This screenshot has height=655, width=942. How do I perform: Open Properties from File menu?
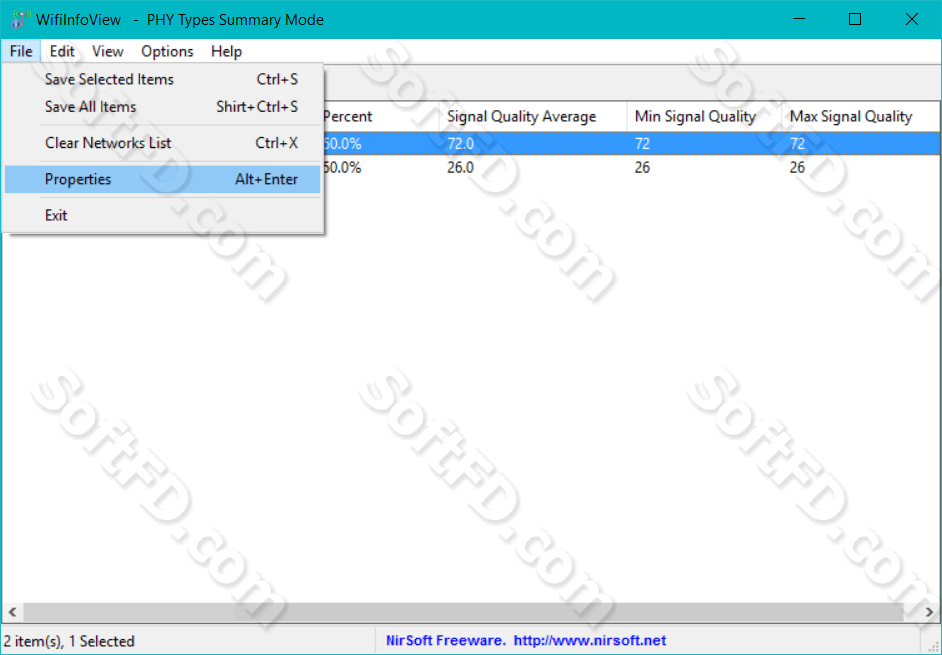click(162, 179)
